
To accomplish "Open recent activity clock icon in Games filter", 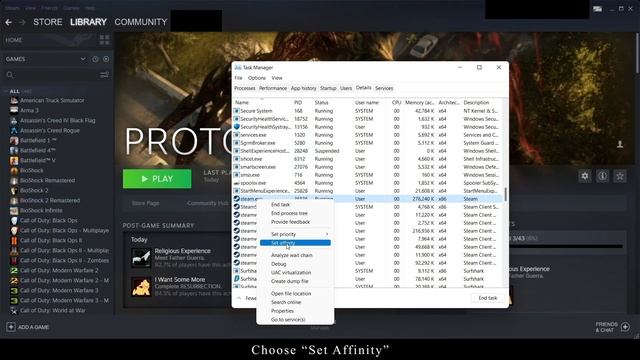I will (95, 59).
